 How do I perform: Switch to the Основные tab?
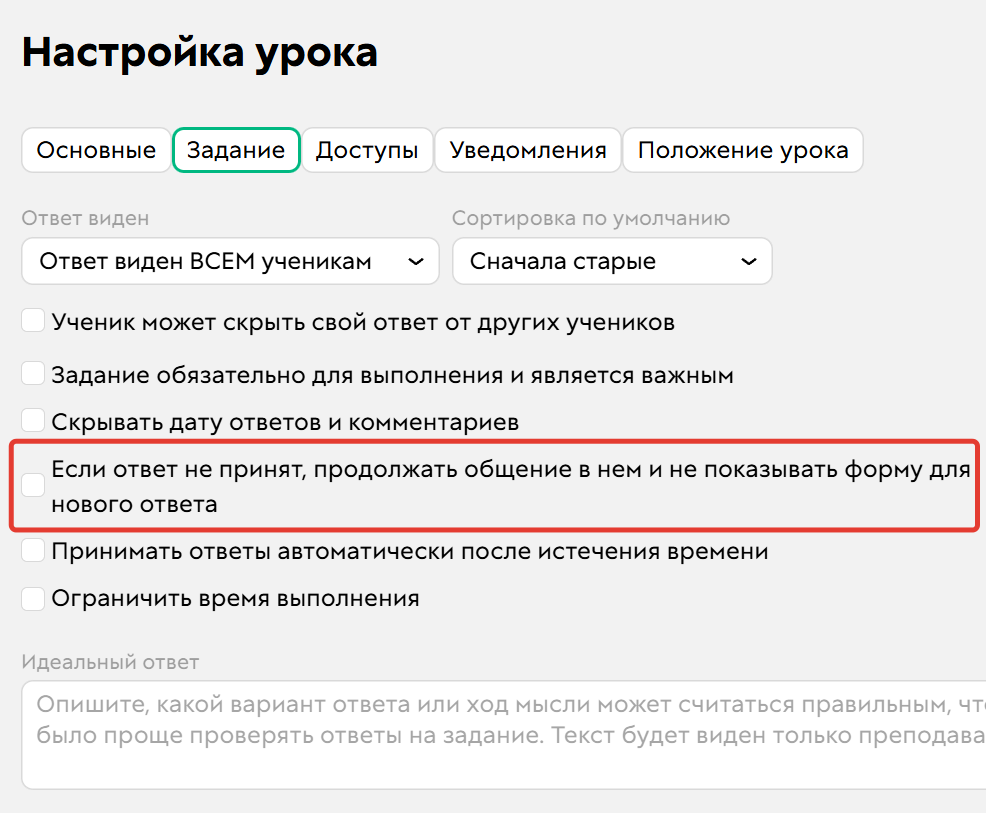click(x=96, y=150)
